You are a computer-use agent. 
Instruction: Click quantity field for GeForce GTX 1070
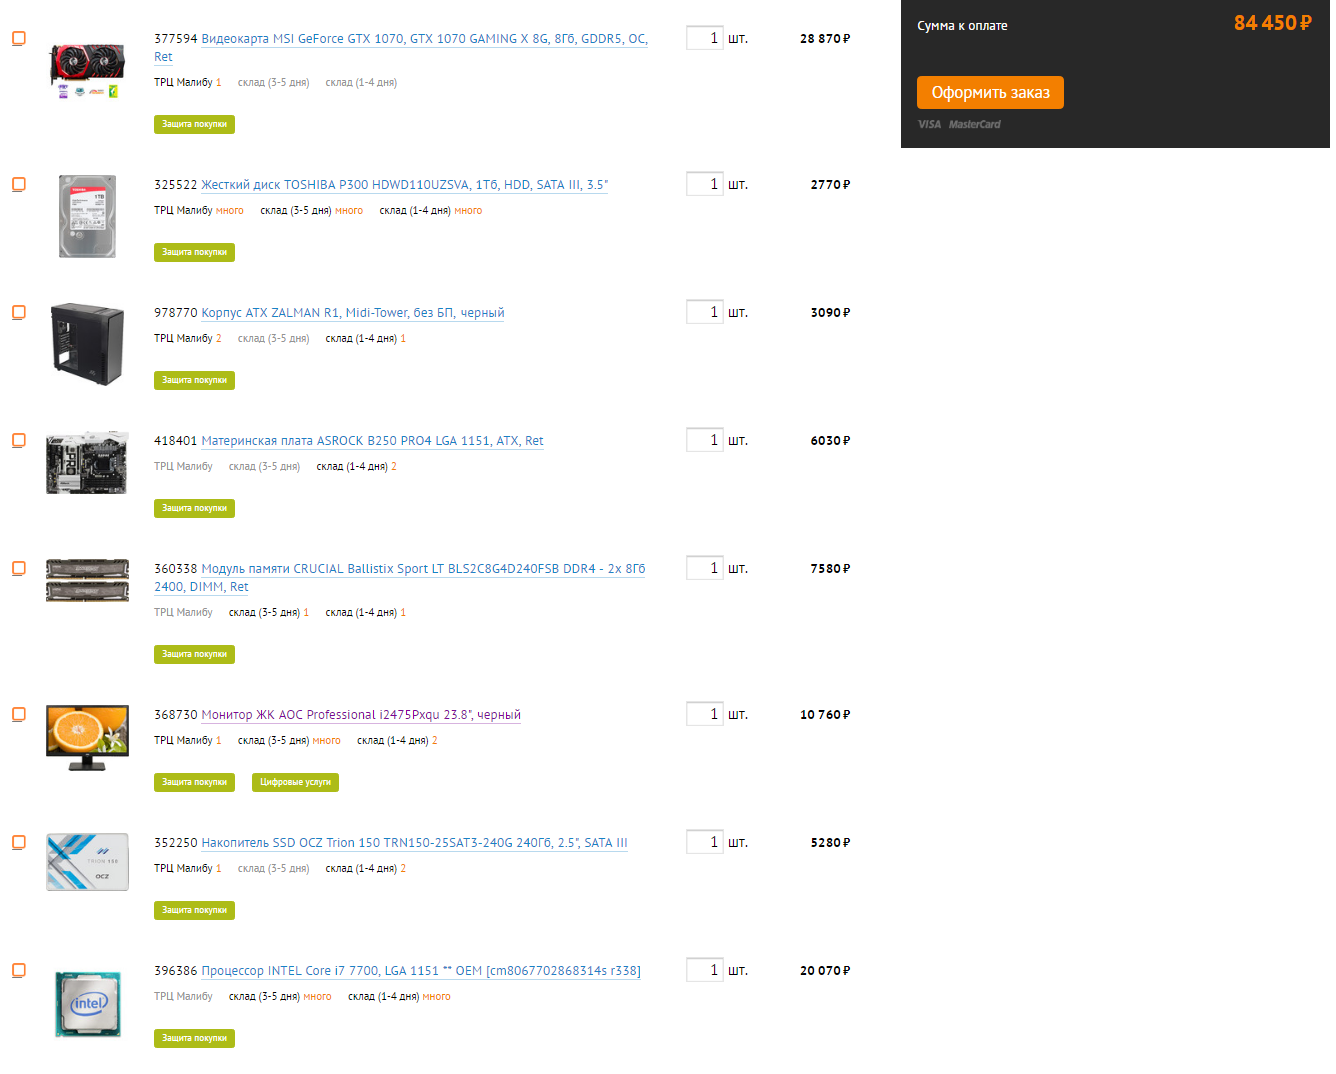coord(705,38)
